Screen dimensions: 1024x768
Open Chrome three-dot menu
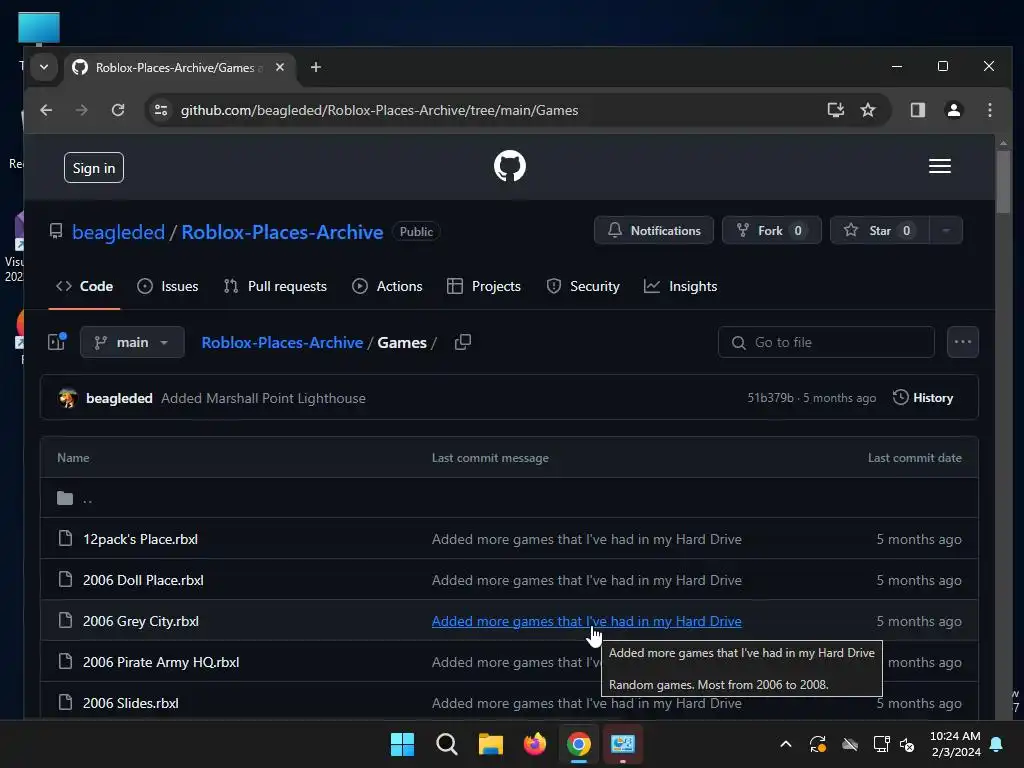[990, 110]
